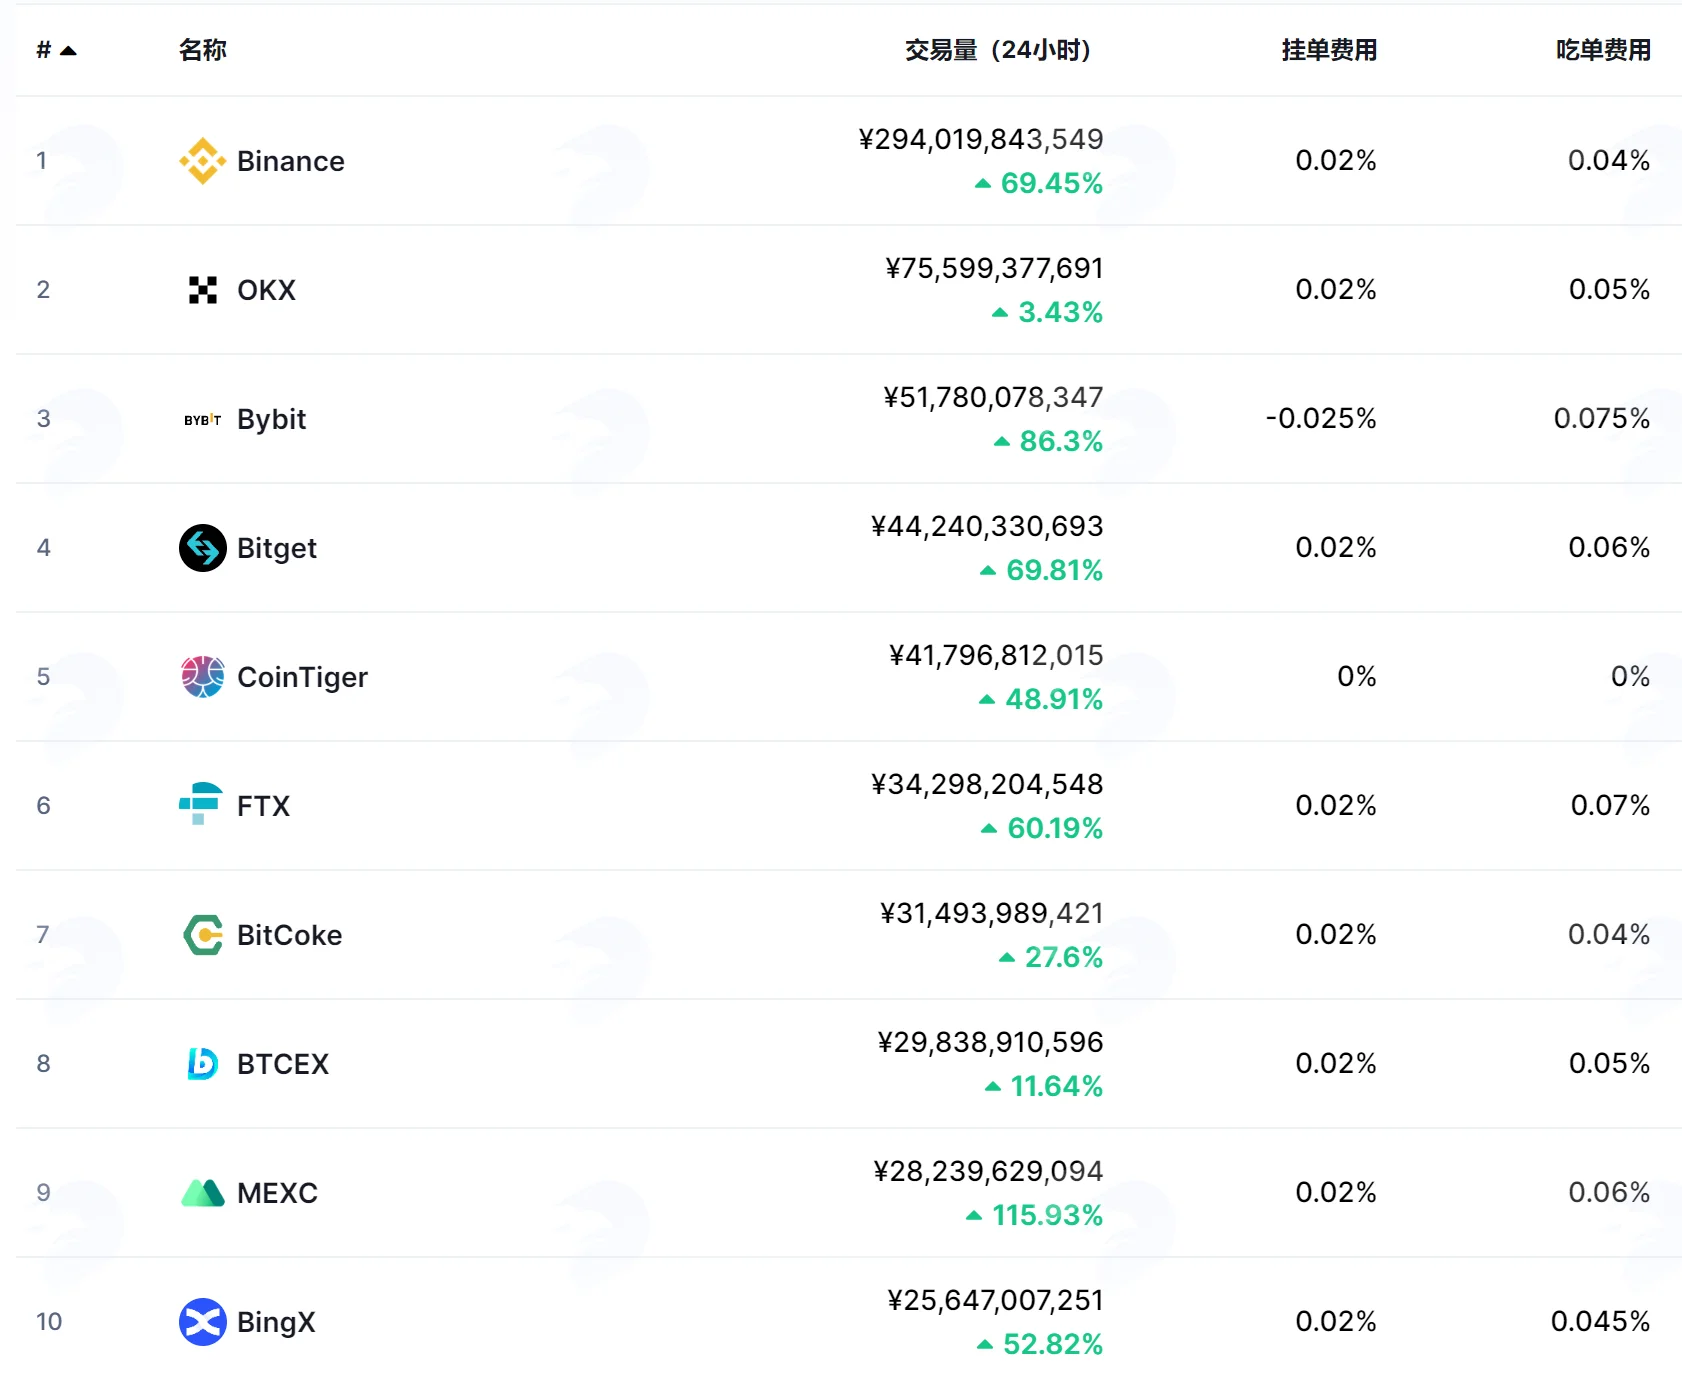
Task: Click the BitCoke logo icon
Action: coord(203,935)
